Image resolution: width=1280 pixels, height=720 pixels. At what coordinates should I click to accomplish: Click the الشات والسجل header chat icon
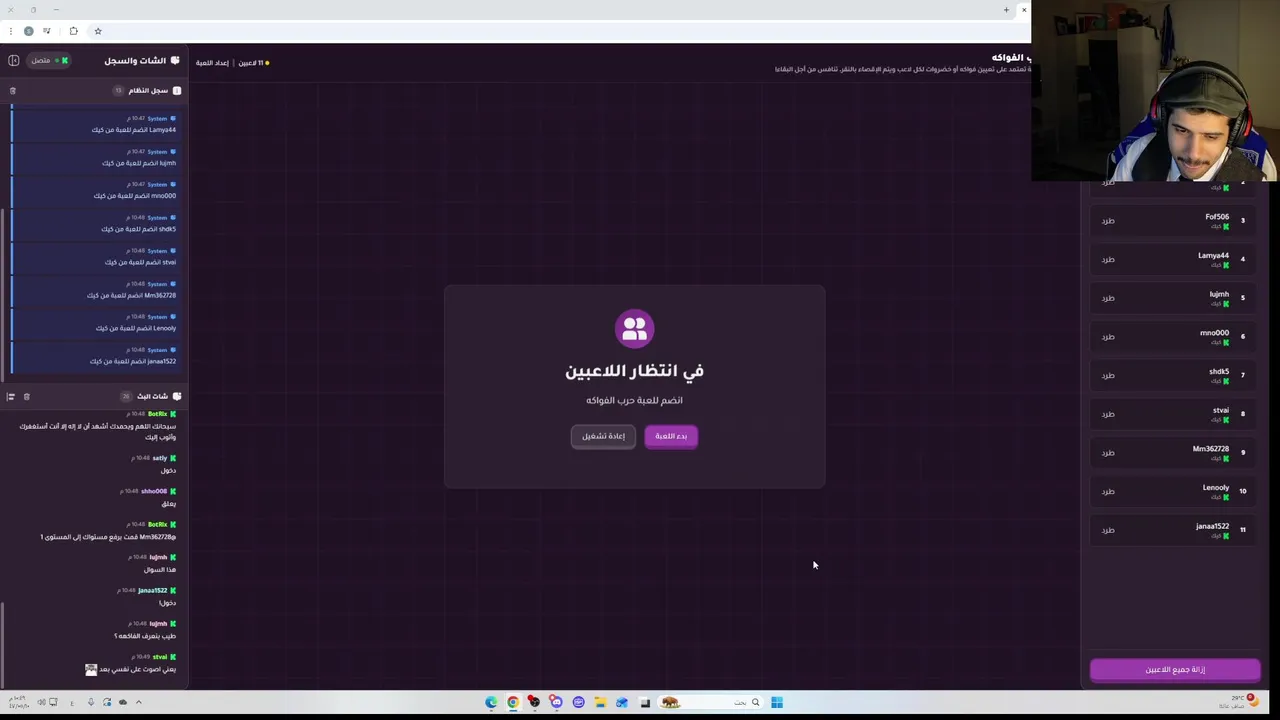(x=175, y=61)
